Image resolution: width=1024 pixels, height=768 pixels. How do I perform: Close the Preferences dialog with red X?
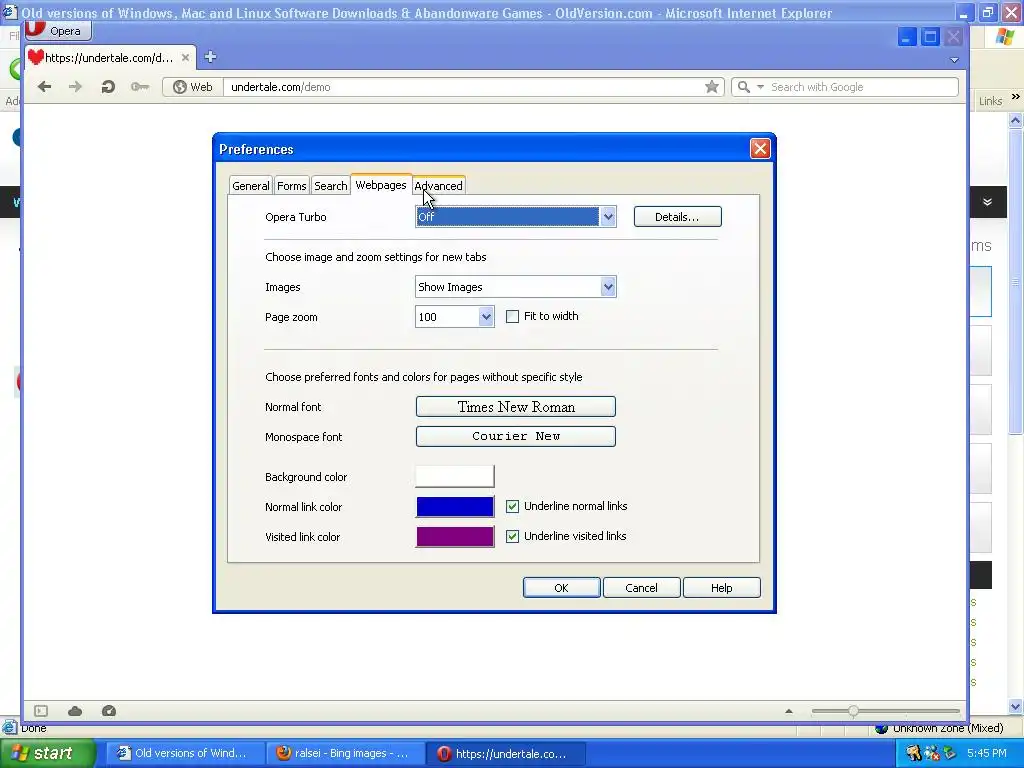click(760, 149)
